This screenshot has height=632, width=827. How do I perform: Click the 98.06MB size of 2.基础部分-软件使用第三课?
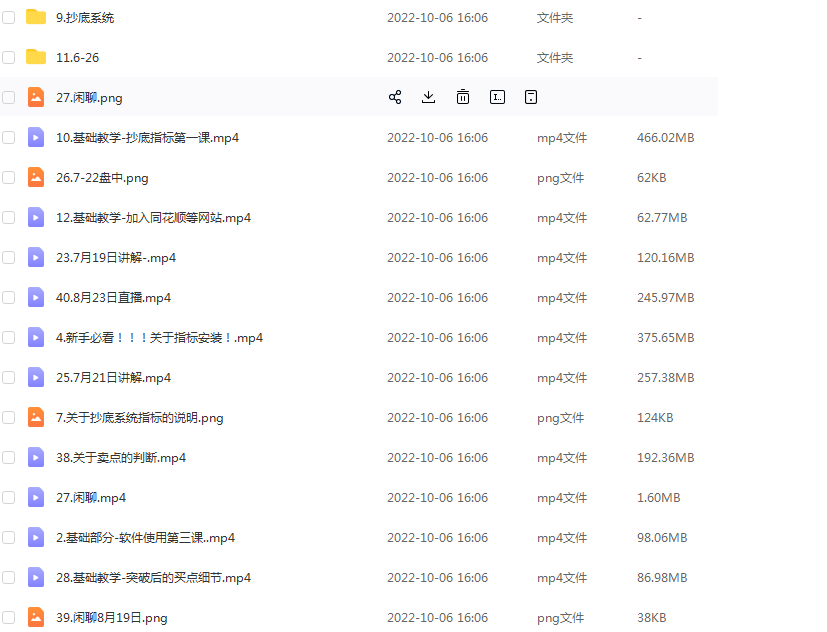(662, 538)
